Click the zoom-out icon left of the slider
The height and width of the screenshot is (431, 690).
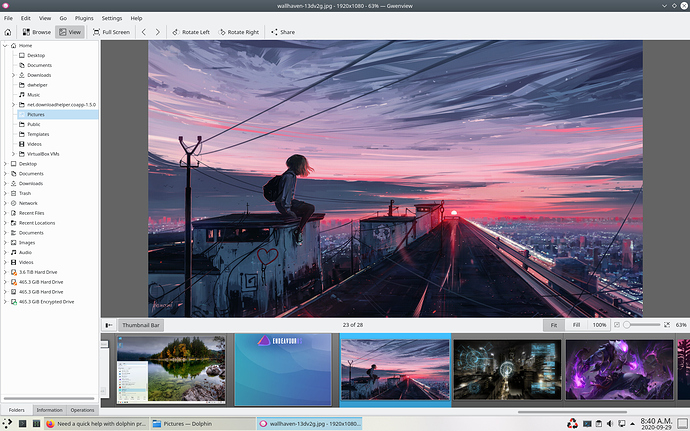pos(617,325)
